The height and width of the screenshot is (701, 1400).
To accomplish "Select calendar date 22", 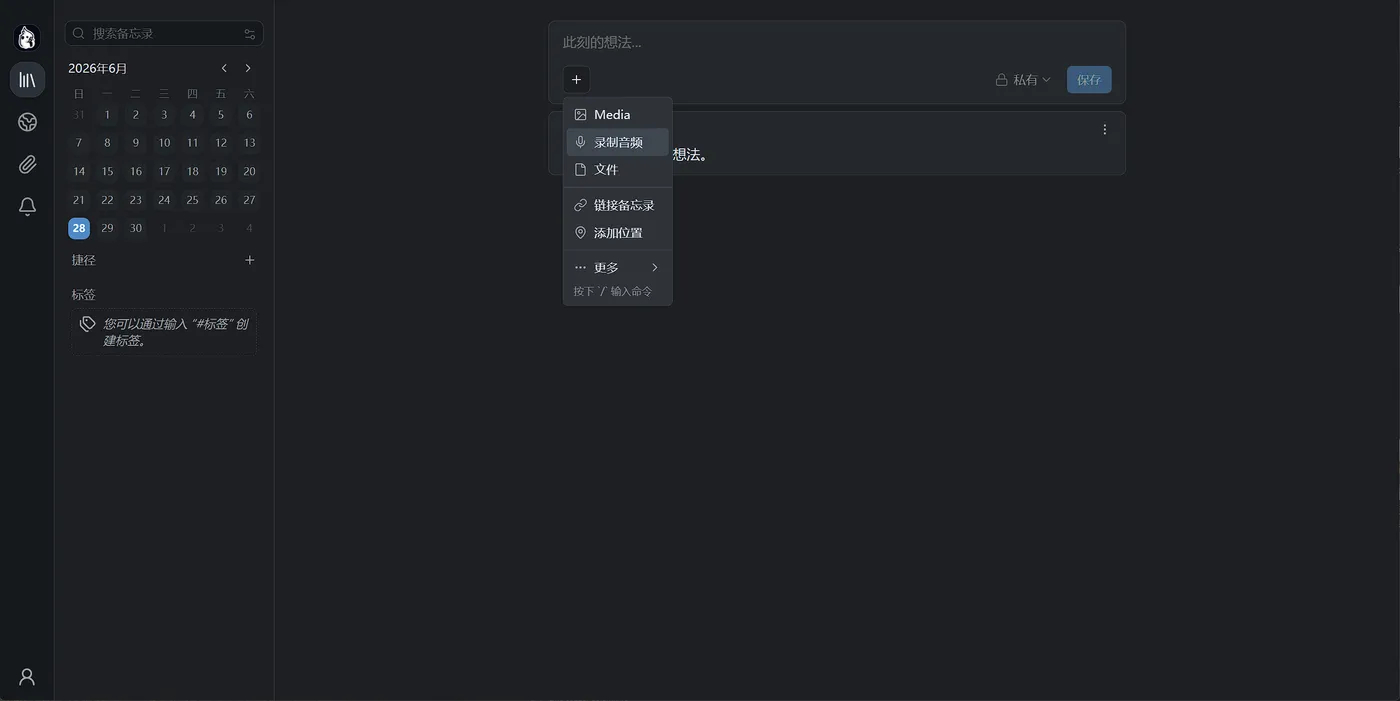I will coord(107,200).
